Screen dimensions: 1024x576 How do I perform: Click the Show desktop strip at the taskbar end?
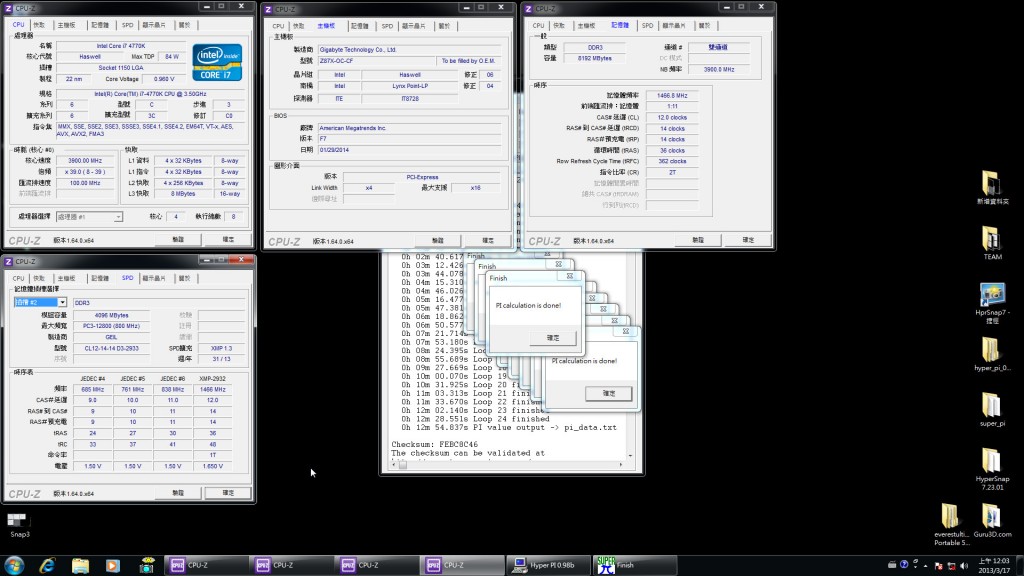click(1019, 566)
